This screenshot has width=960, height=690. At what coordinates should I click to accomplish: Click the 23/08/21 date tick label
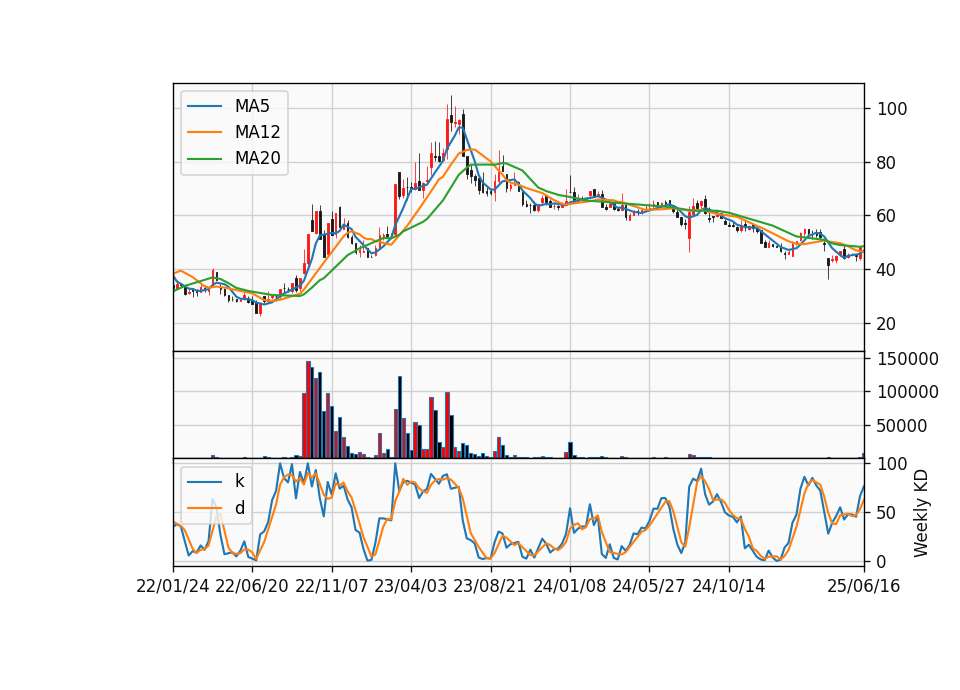(x=490, y=587)
